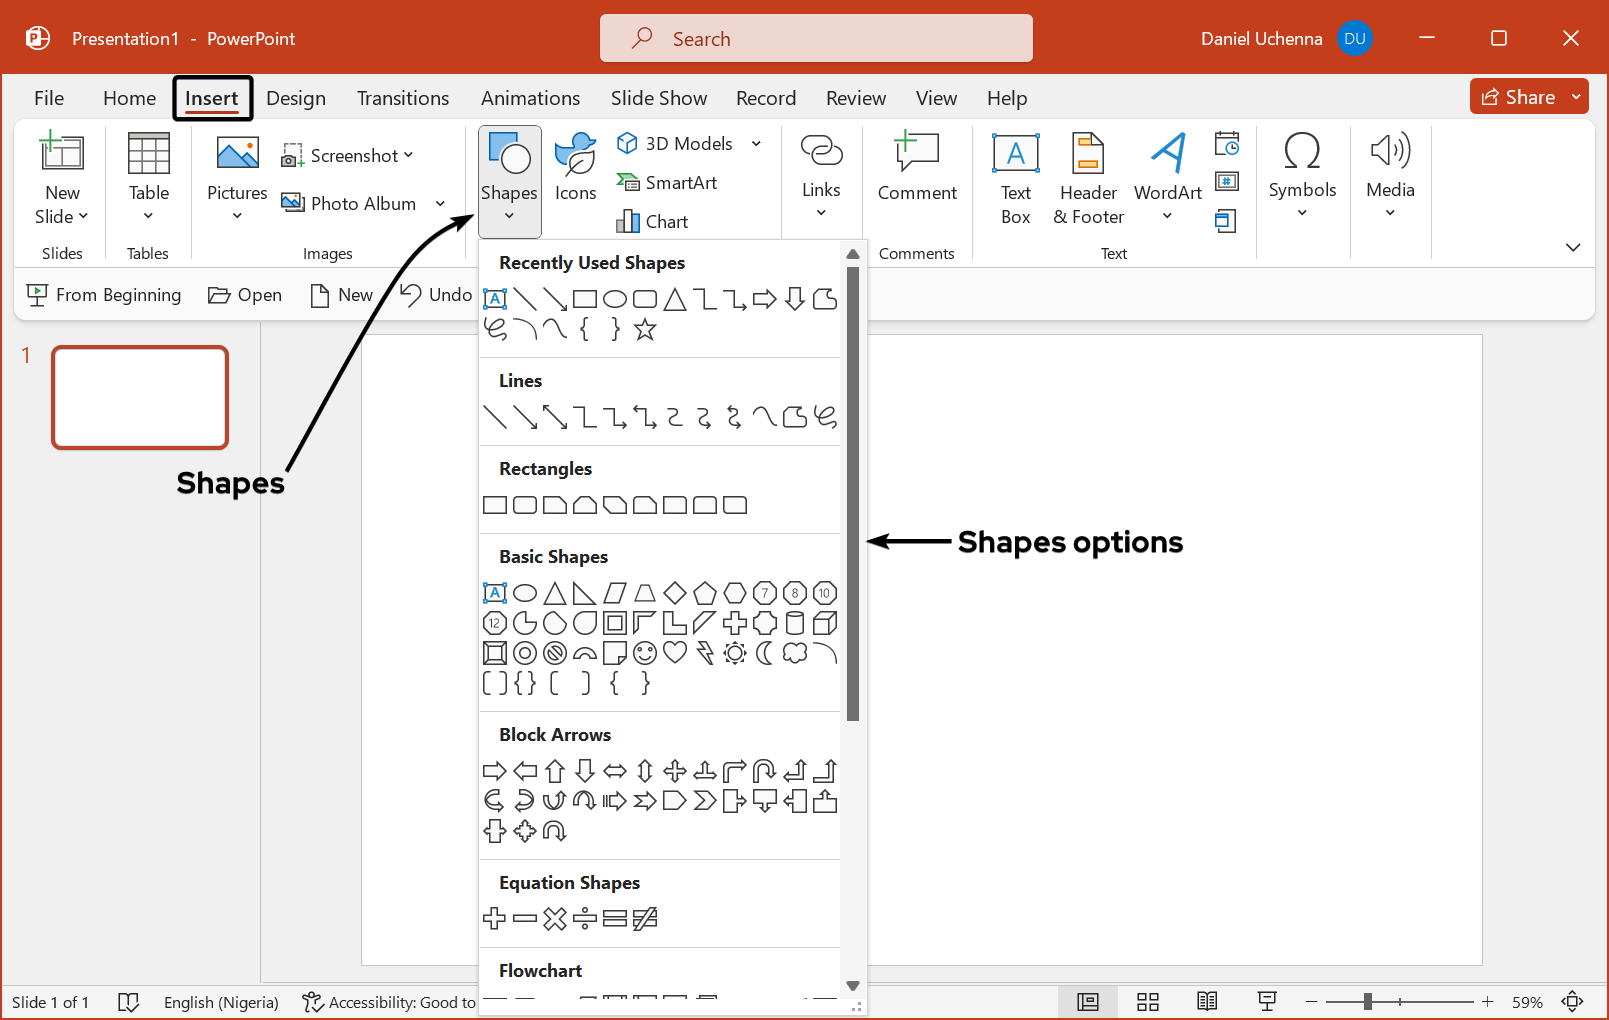This screenshot has height=1020, width=1609.
Task: Collapse the ribbon using the chevron
Action: [1572, 247]
